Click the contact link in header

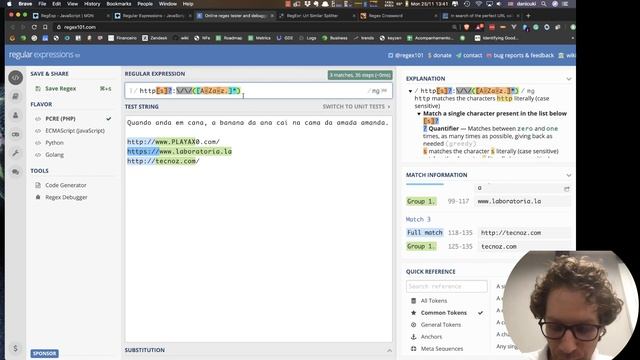[469, 56]
